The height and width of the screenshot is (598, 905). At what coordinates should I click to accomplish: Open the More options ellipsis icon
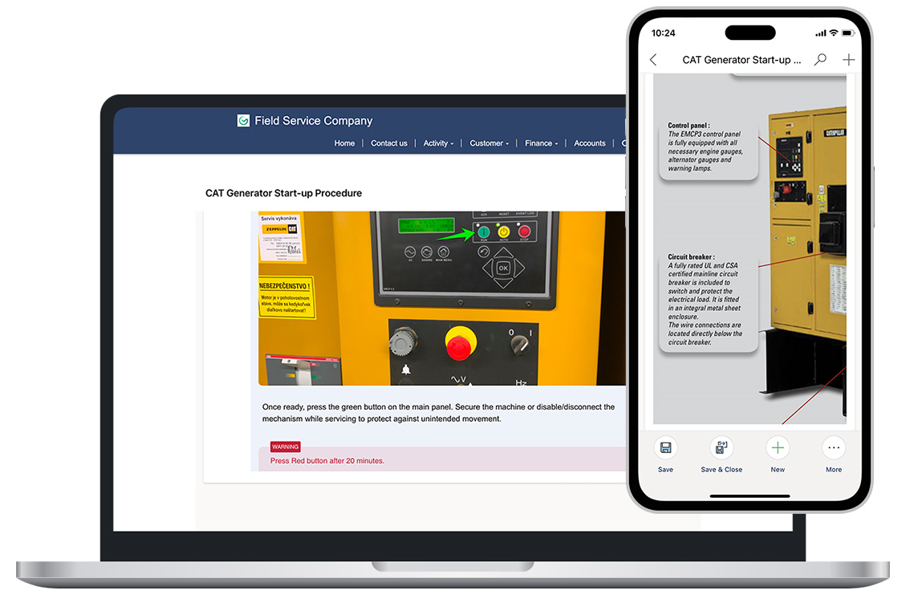pos(833,448)
